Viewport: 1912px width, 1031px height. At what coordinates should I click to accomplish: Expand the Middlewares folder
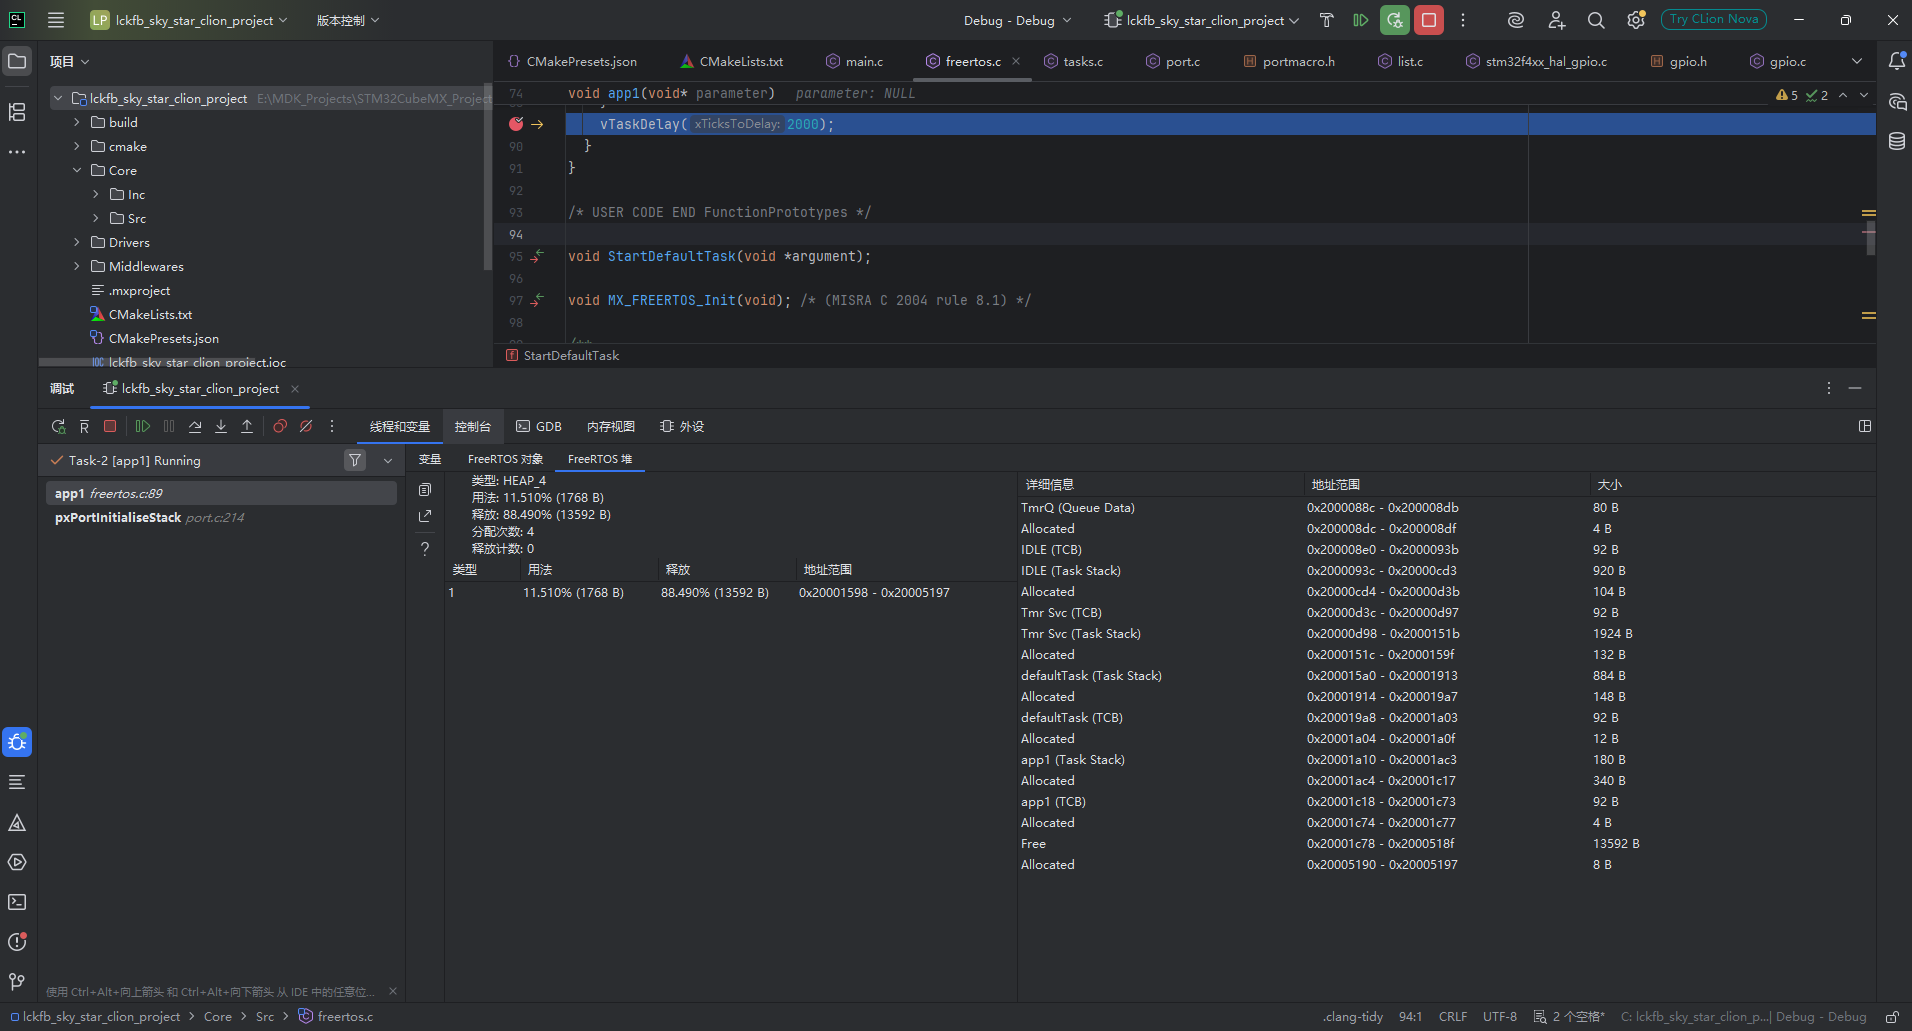77,266
